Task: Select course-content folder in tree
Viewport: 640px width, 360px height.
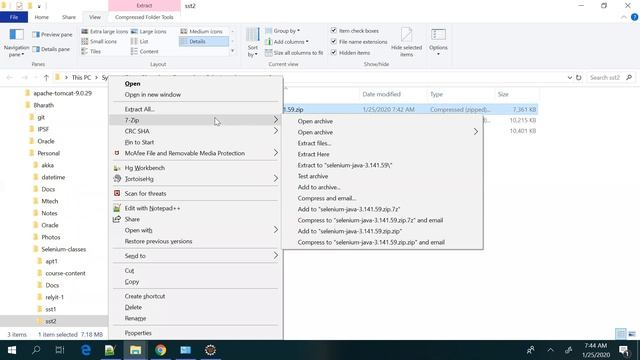Action: (65, 273)
